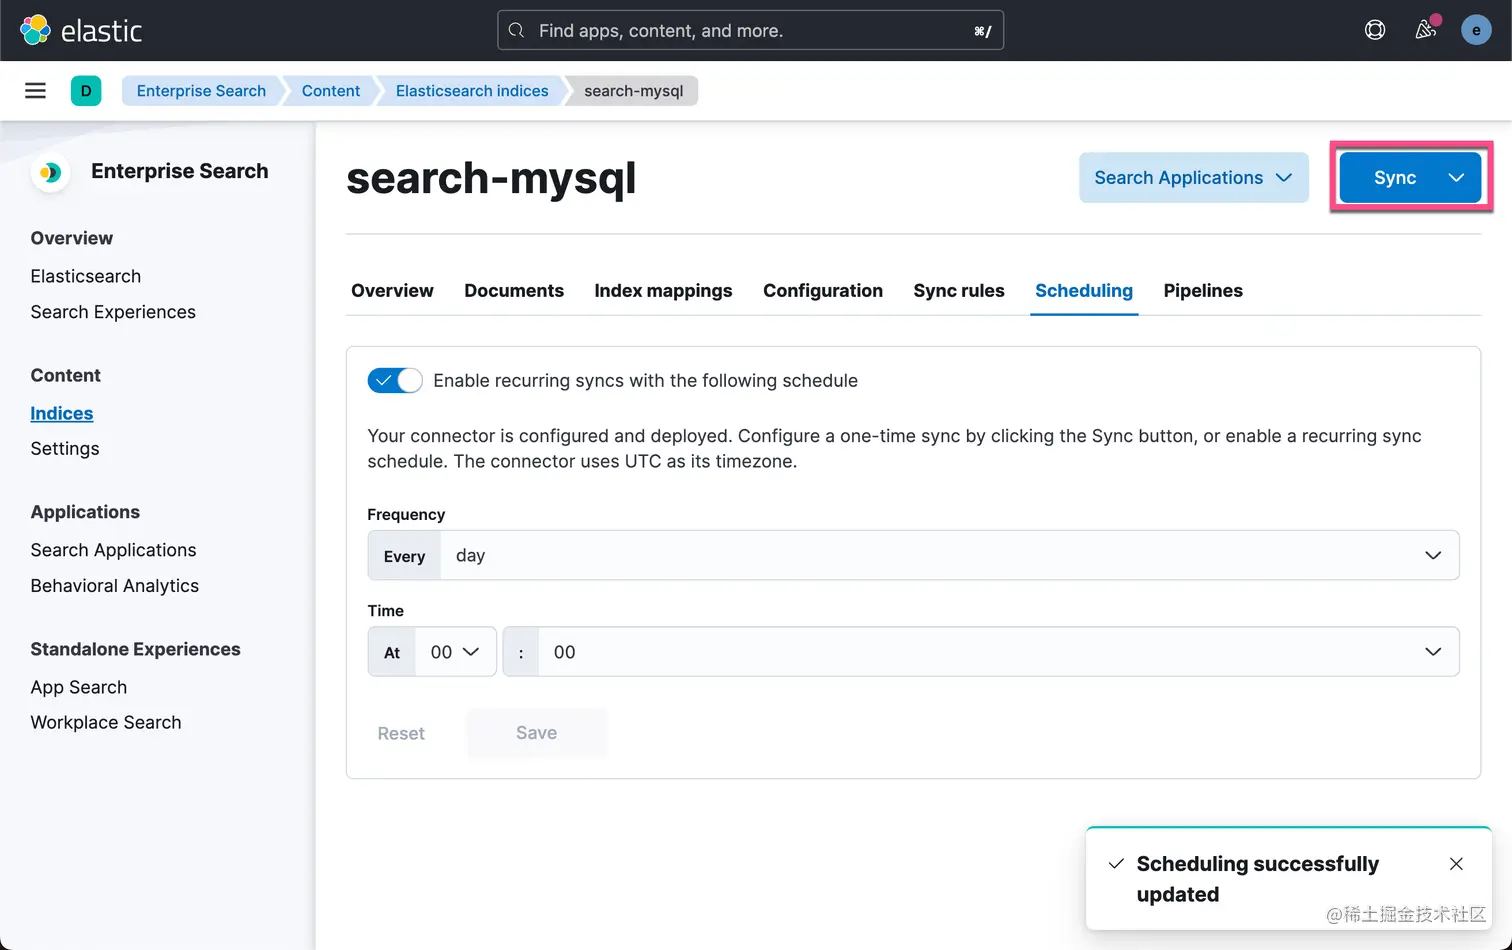Screen dimensions: 1512x950
Task: Select the Scheduling tab
Action: [1084, 291]
